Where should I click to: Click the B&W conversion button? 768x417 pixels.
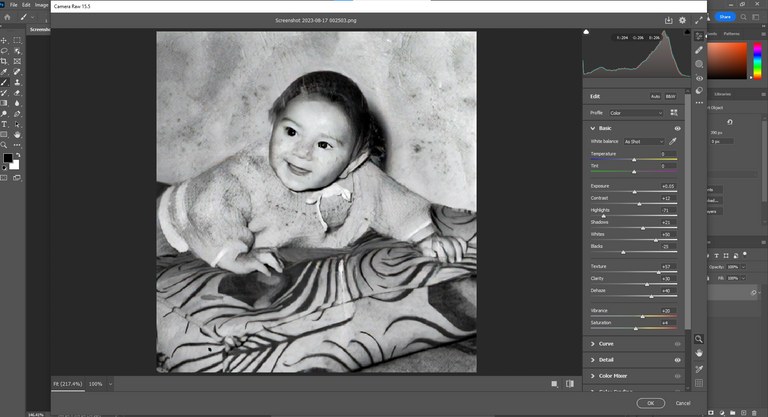tap(671, 97)
